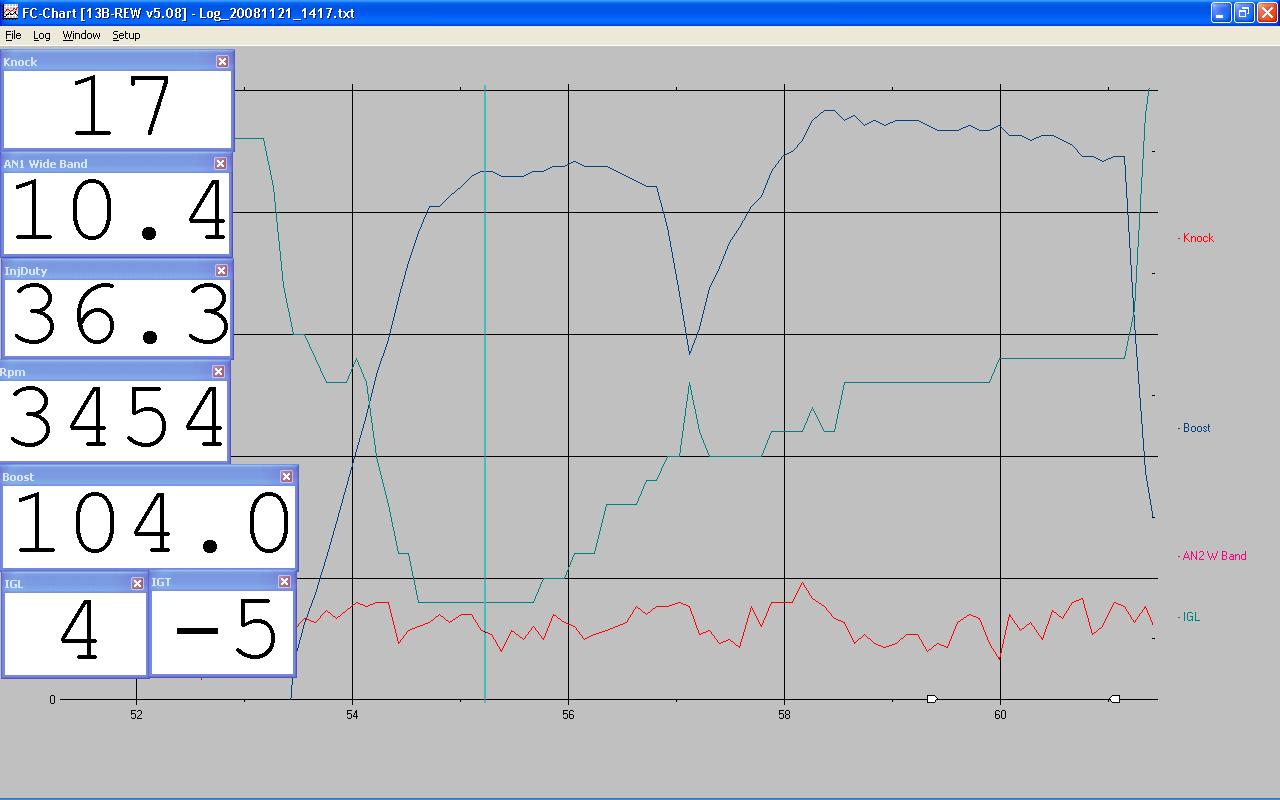Image resolution: width=1280 pixels, height=800 pixels.
Task: Close the Rpm readout panel
Action: pos(219,371)
